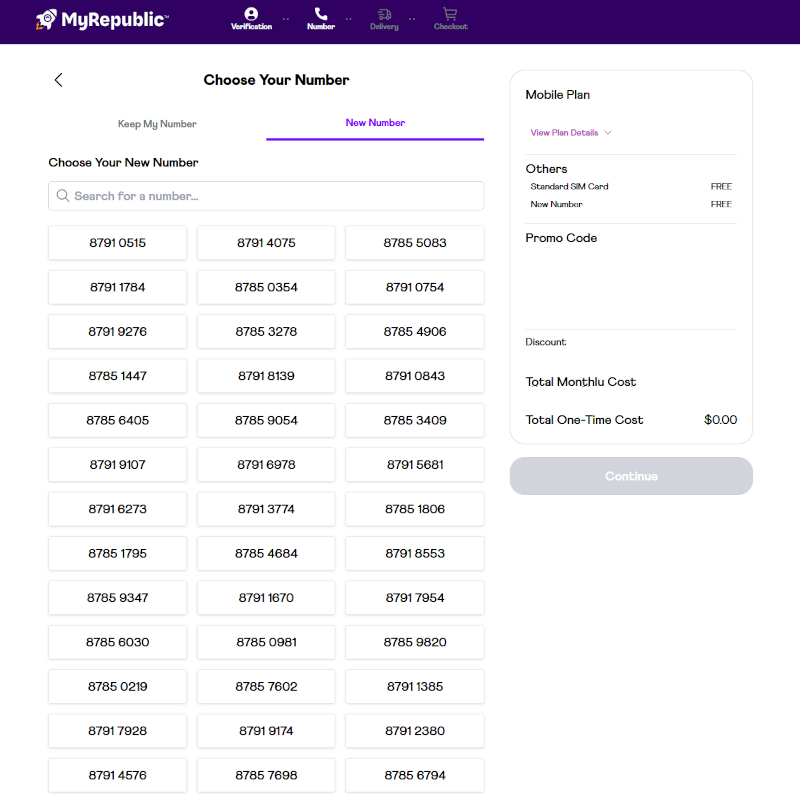Choose number 8791 0515
Screen dimensions: 800x798
click(118, 243)
